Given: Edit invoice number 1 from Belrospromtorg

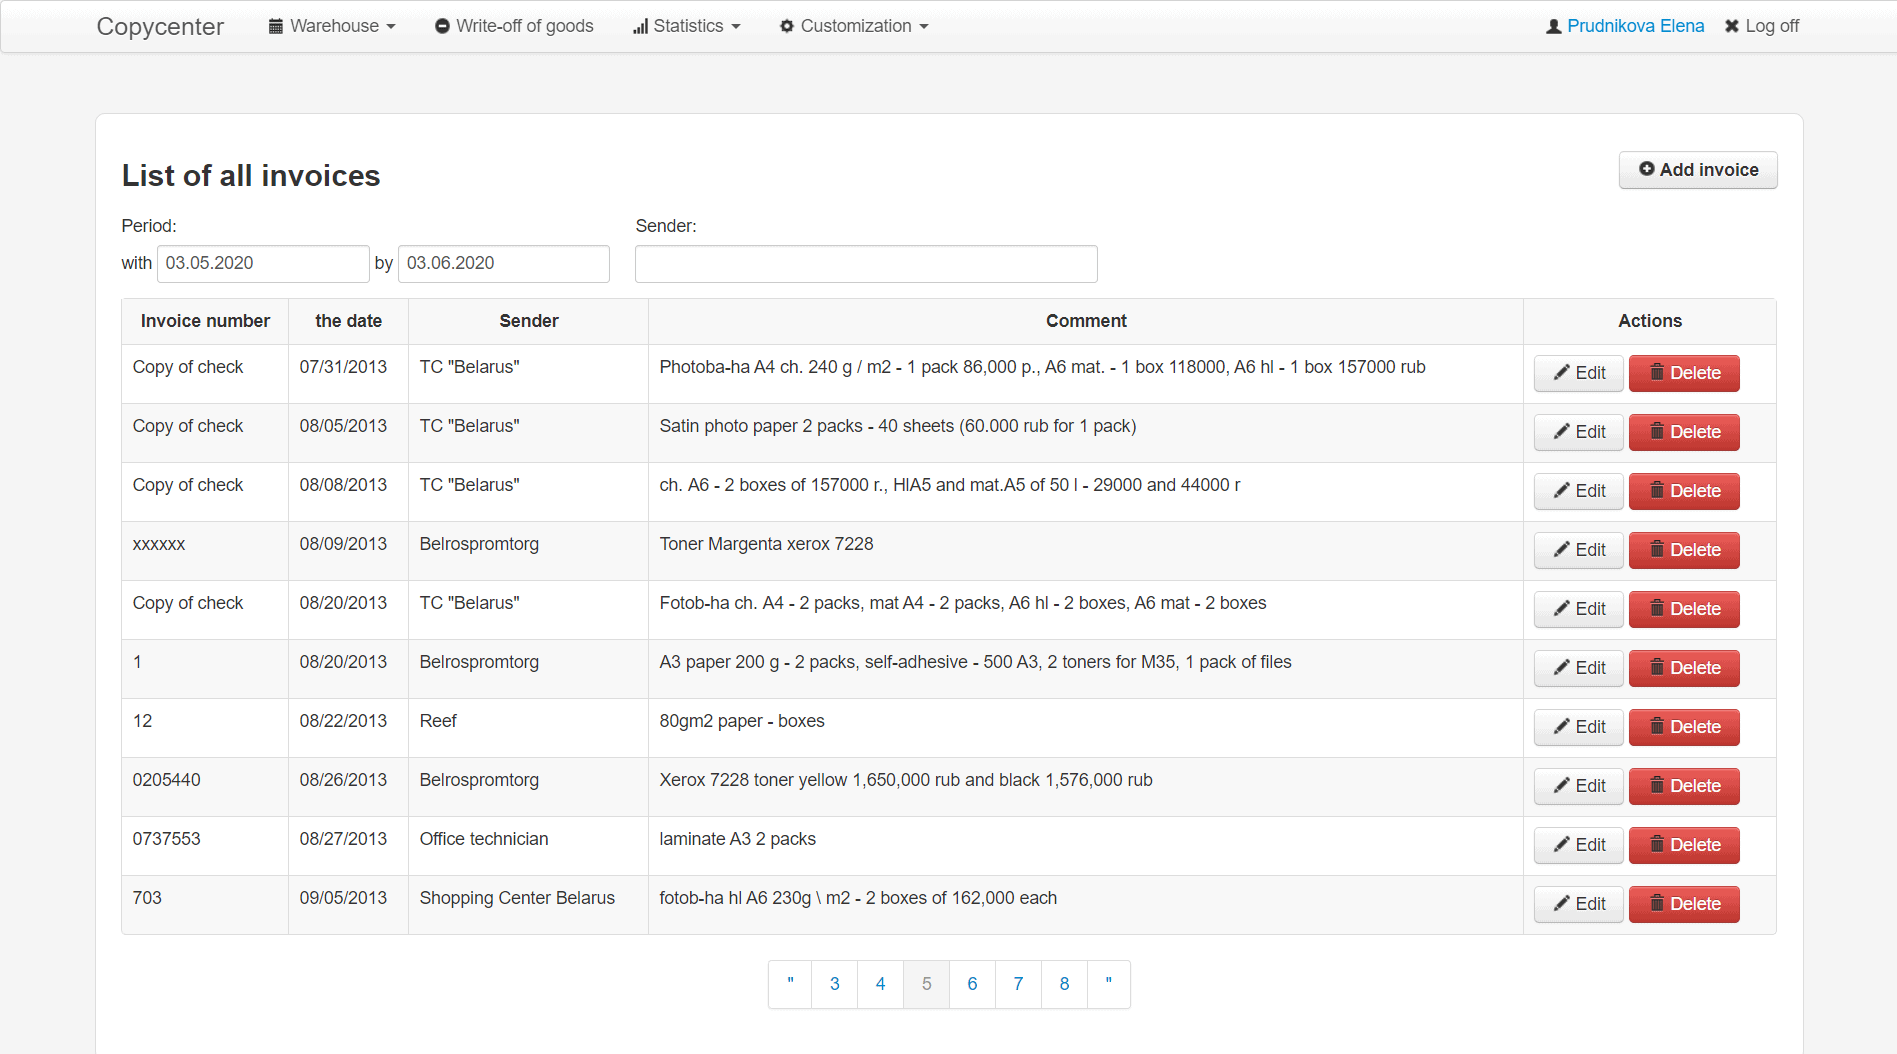Looking at the screenshot, I should tap(1579, 669).
